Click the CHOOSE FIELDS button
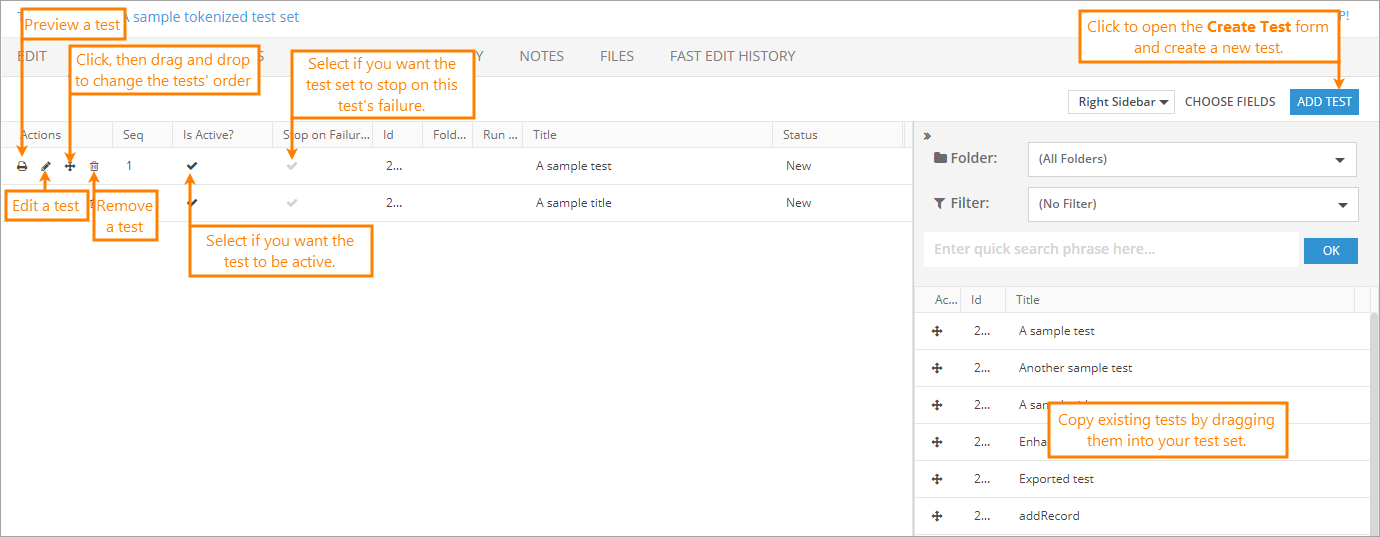Viewport: 1380px width, 537px height. (x=1230, y=102)
